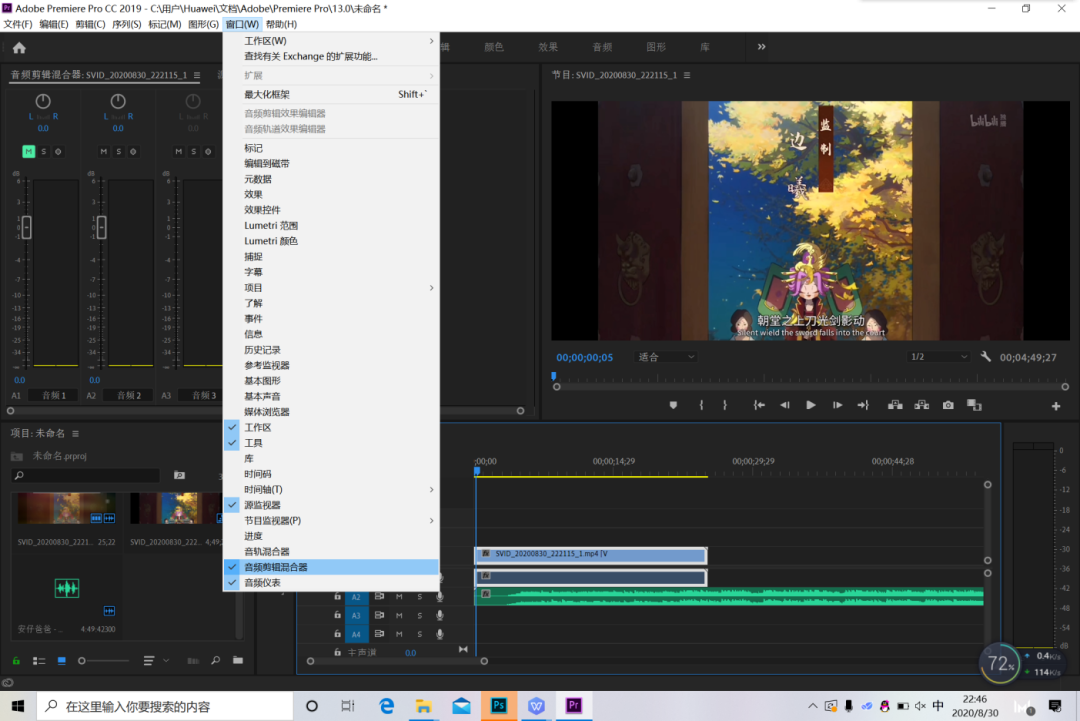Open the Project panel menu icon
The width and height of the screenshot is (1080, 721).
tap(76, 433)
